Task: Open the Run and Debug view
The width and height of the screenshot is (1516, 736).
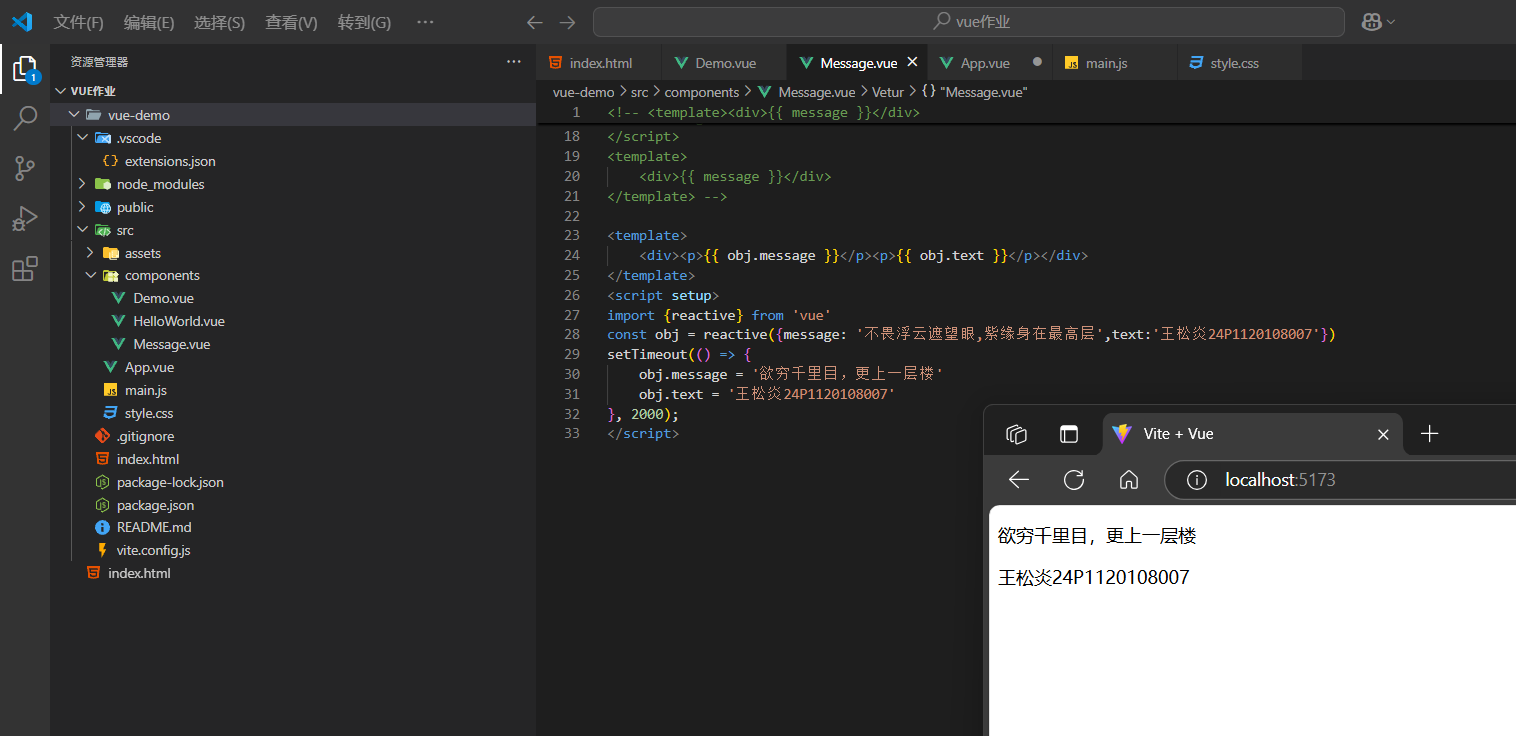Action: (x=25, y=219)
